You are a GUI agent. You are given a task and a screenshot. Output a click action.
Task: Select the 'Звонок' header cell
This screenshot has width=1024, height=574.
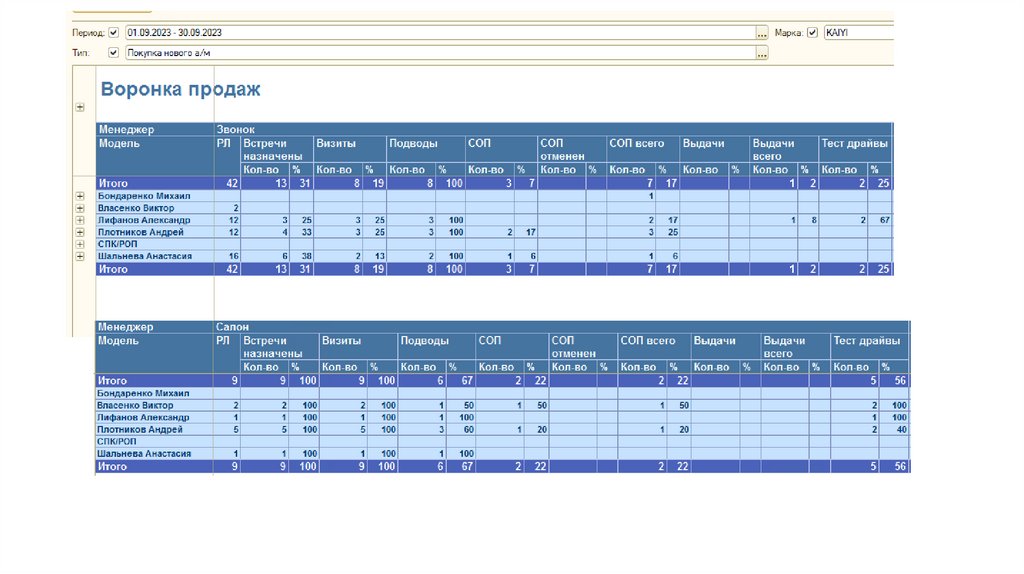point(236,129)
